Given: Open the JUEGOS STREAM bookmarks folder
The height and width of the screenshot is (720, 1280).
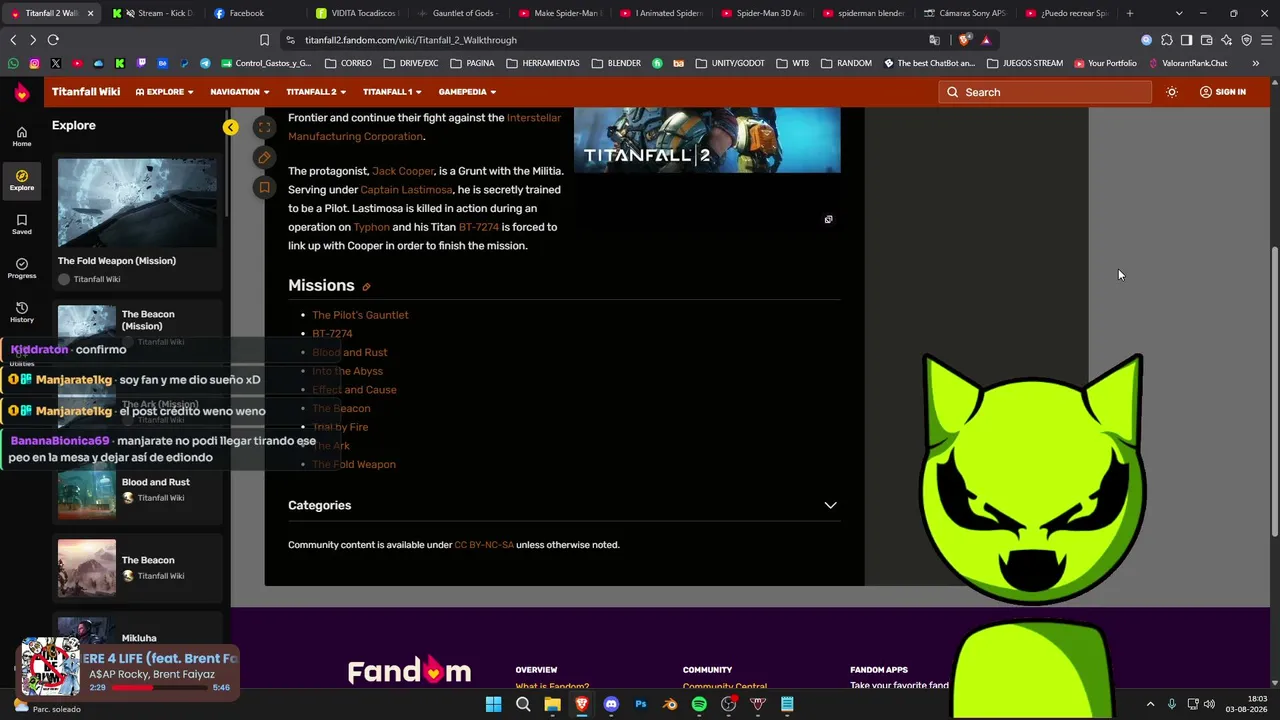Looking at the screenshot, I should click(x=1025, y=63).
